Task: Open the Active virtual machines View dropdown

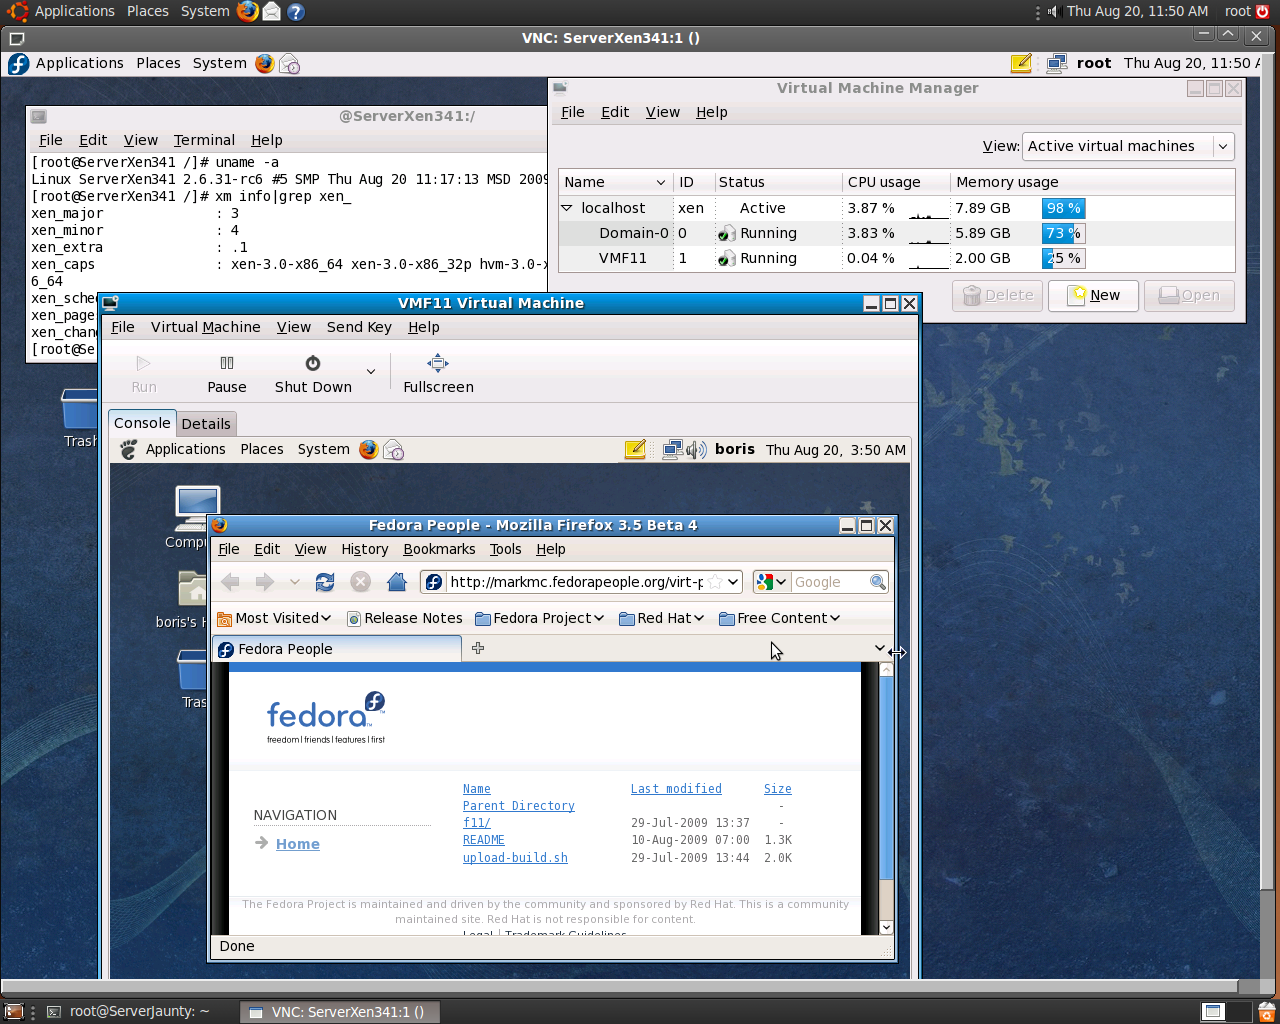Action: (1128, 146)
